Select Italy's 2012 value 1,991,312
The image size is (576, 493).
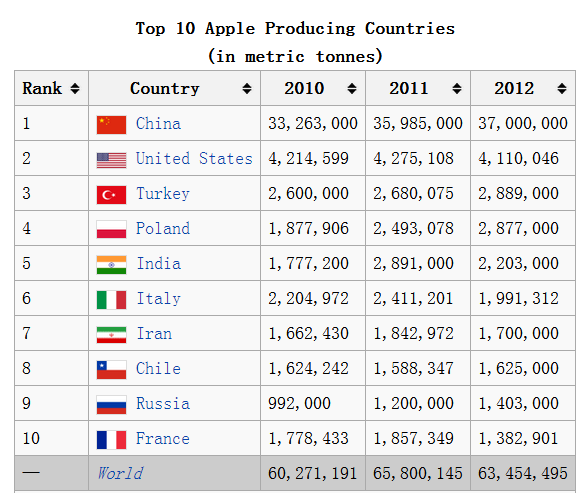coord(518,299)
